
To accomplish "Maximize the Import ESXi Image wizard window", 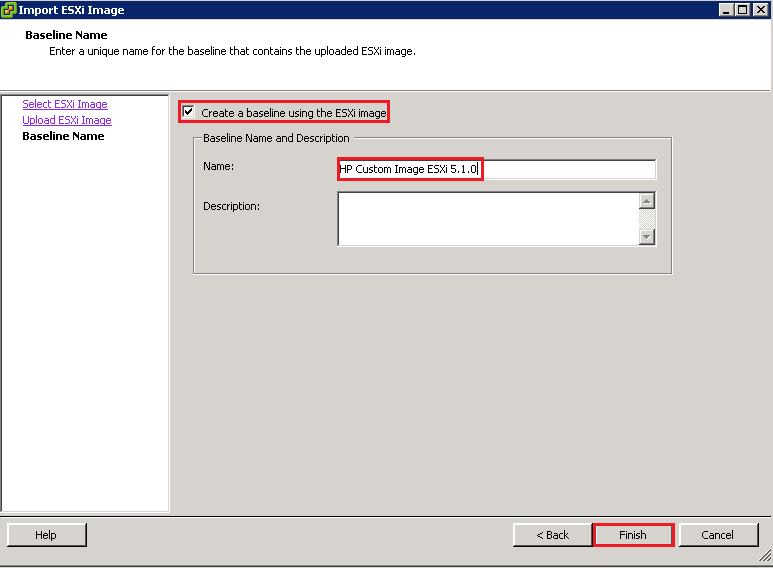I will (x=743, y=10).
